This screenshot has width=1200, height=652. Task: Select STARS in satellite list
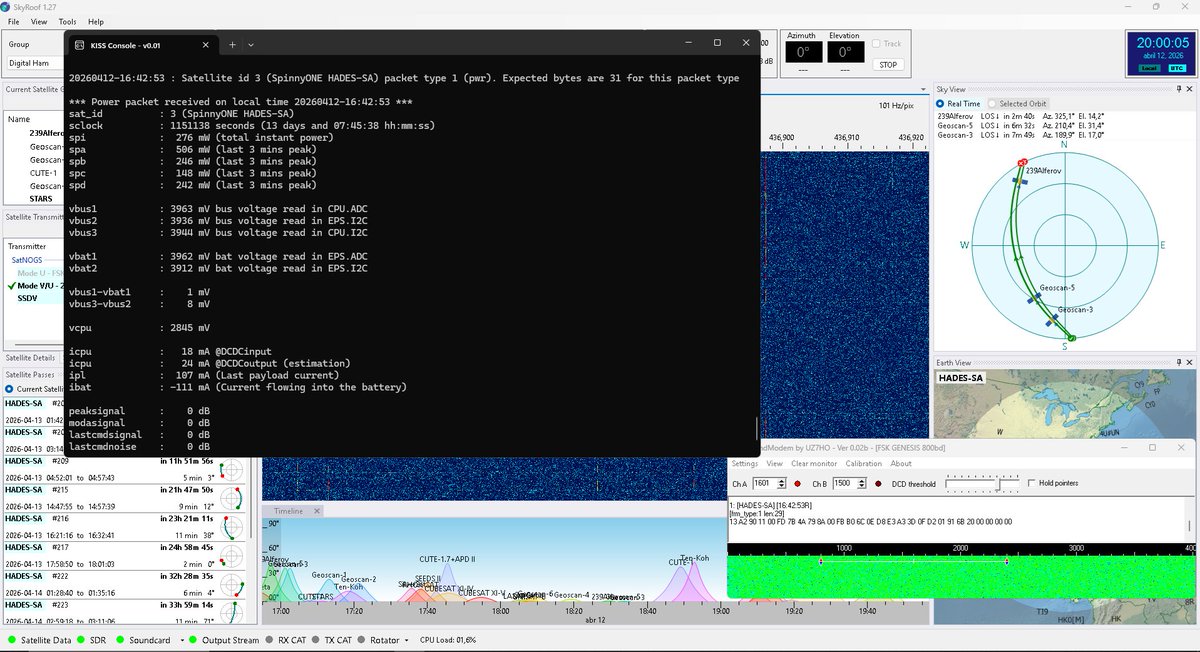pos(42,198)
